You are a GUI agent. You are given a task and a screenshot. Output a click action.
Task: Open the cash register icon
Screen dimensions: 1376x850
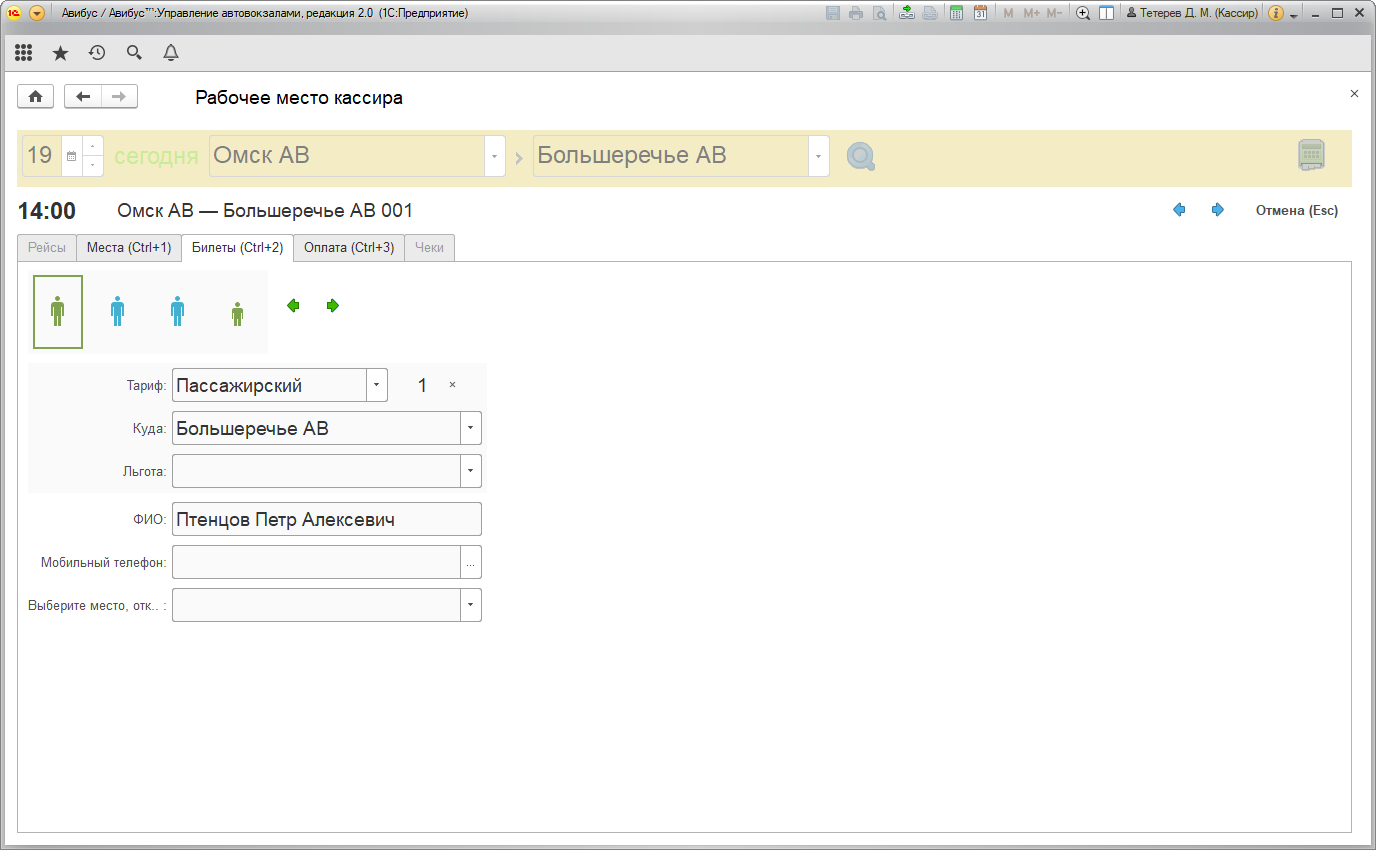pos(1311,156)
